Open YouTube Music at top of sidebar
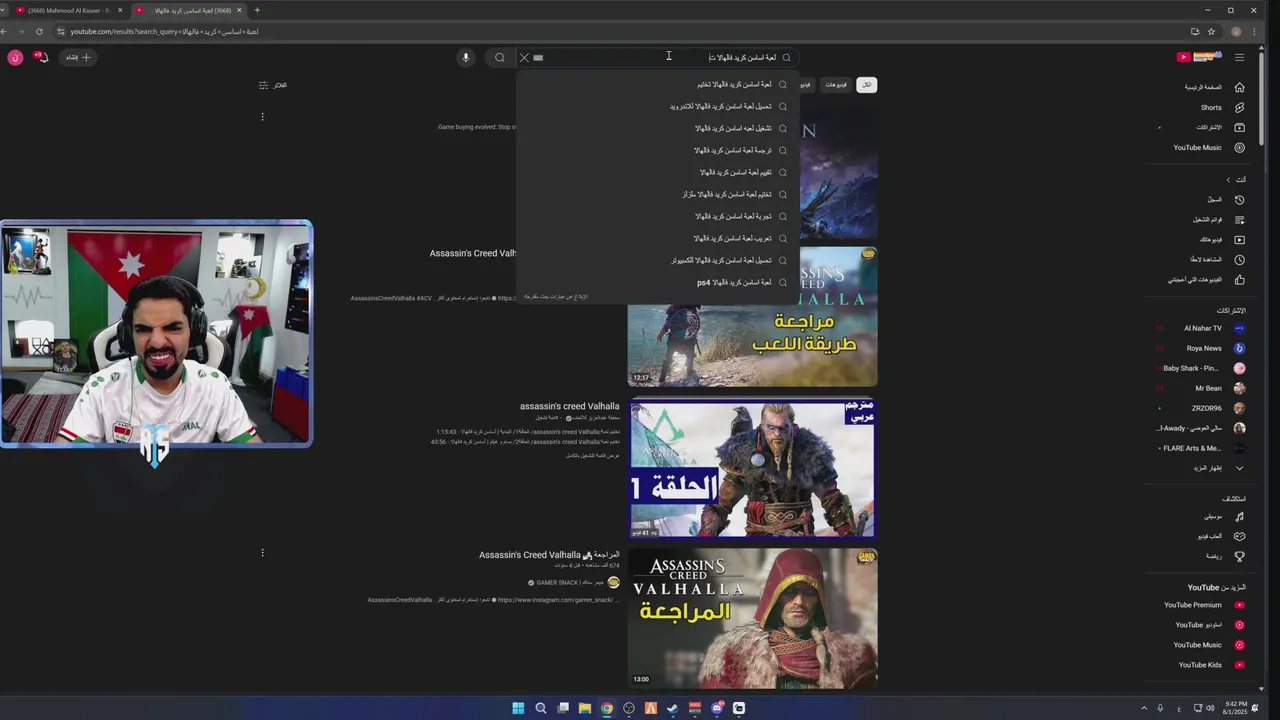This screenshot has width=1280, height=720. (1197, 147)
